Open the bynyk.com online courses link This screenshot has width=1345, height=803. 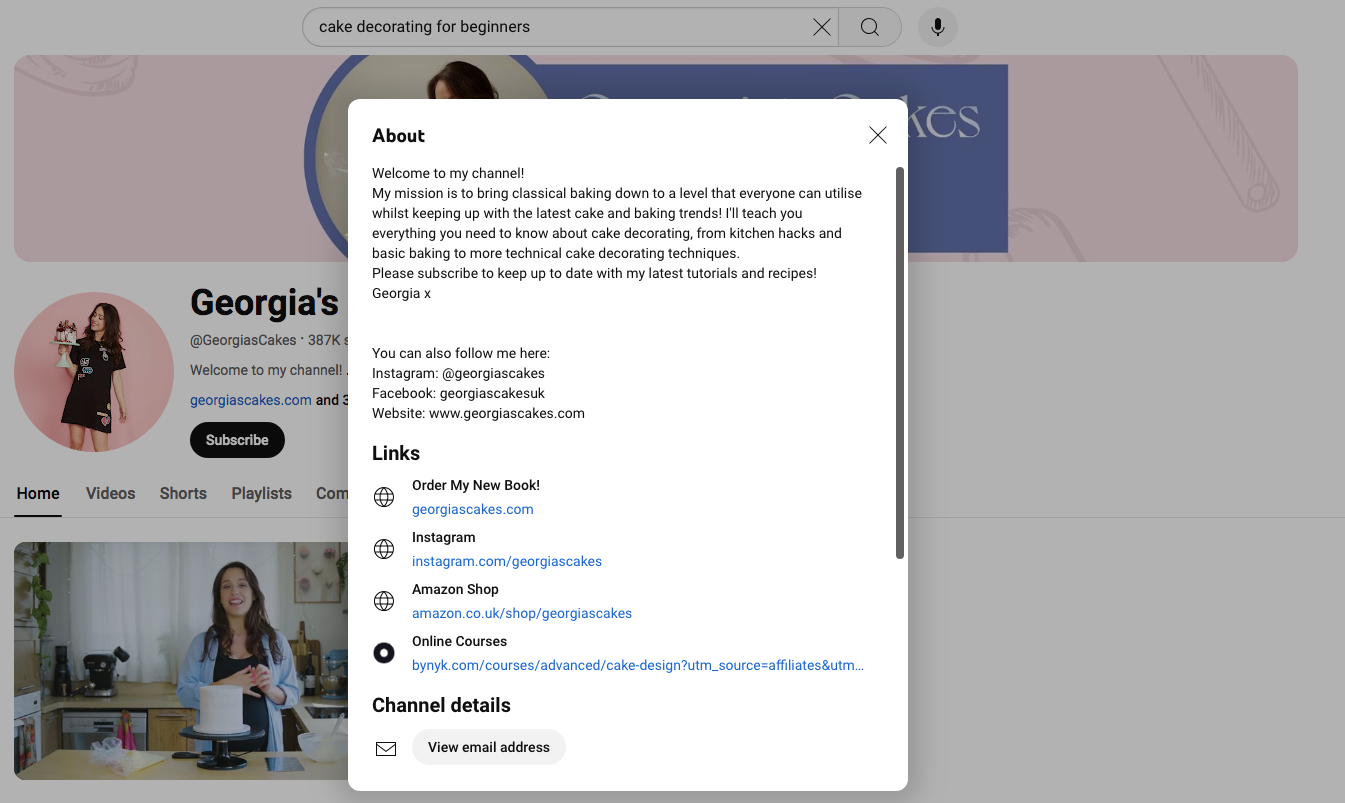click(x=638, y=665)
